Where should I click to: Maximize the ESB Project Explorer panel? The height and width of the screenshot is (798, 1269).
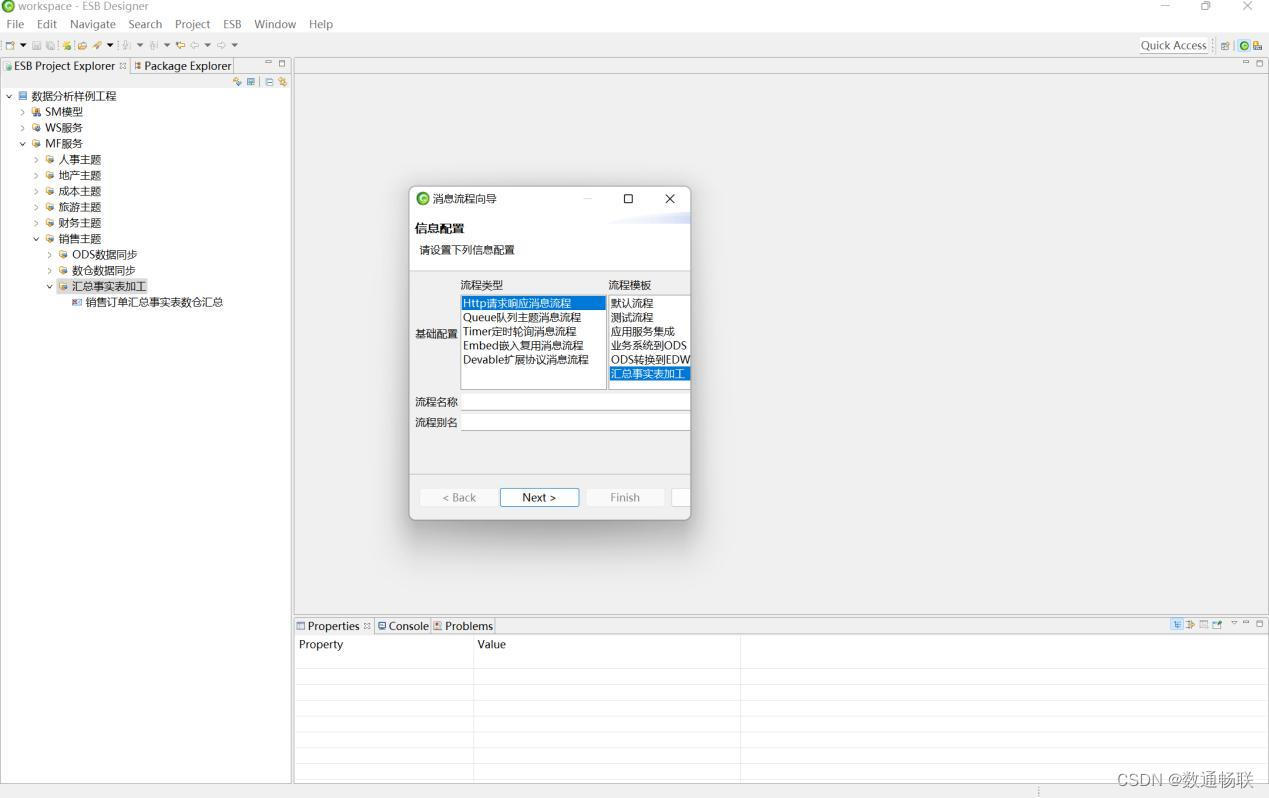[x=282, y=64]
